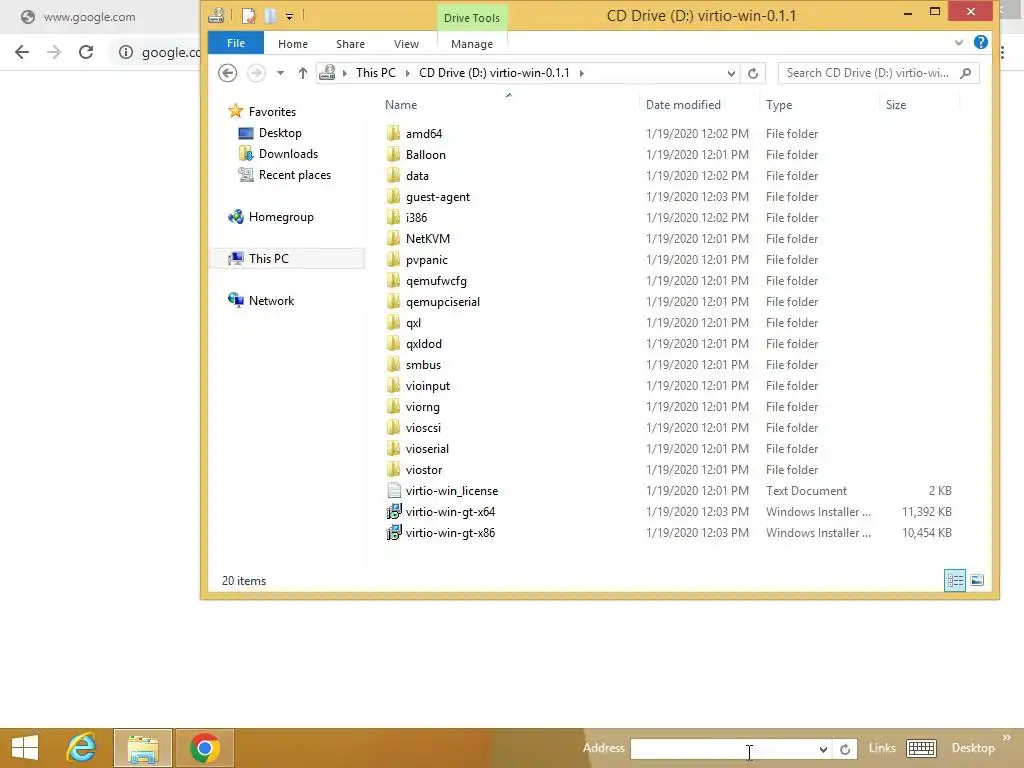Select the virtio-win-gt-x64 installer icon
The height and width of the screenshot is (768, 1024).
[x=394, y=511]
